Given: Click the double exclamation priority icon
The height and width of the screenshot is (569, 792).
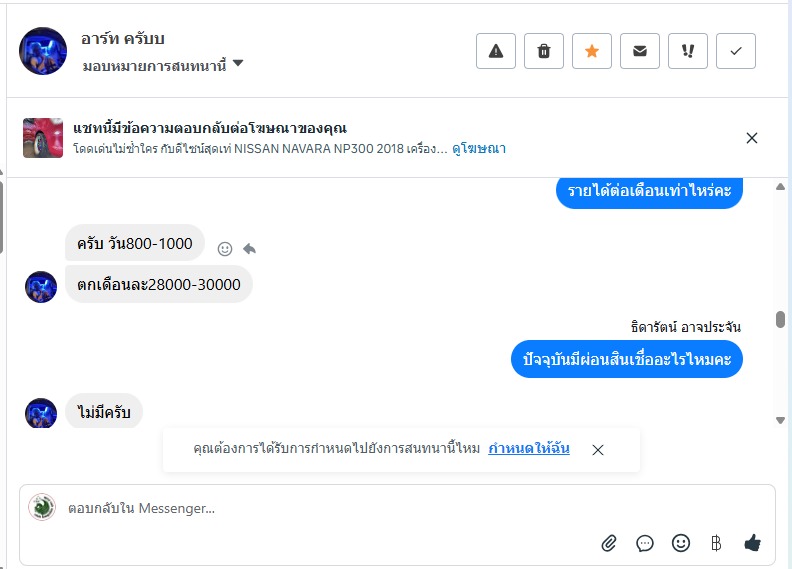Looking at the screenshot, I should pyautogui.click(x=688, y=51).
